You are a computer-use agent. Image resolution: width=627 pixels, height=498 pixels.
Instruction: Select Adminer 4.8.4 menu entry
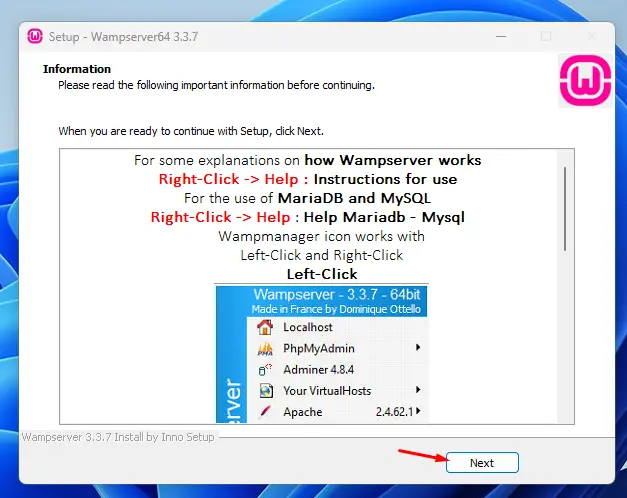(x=337, y=370)
